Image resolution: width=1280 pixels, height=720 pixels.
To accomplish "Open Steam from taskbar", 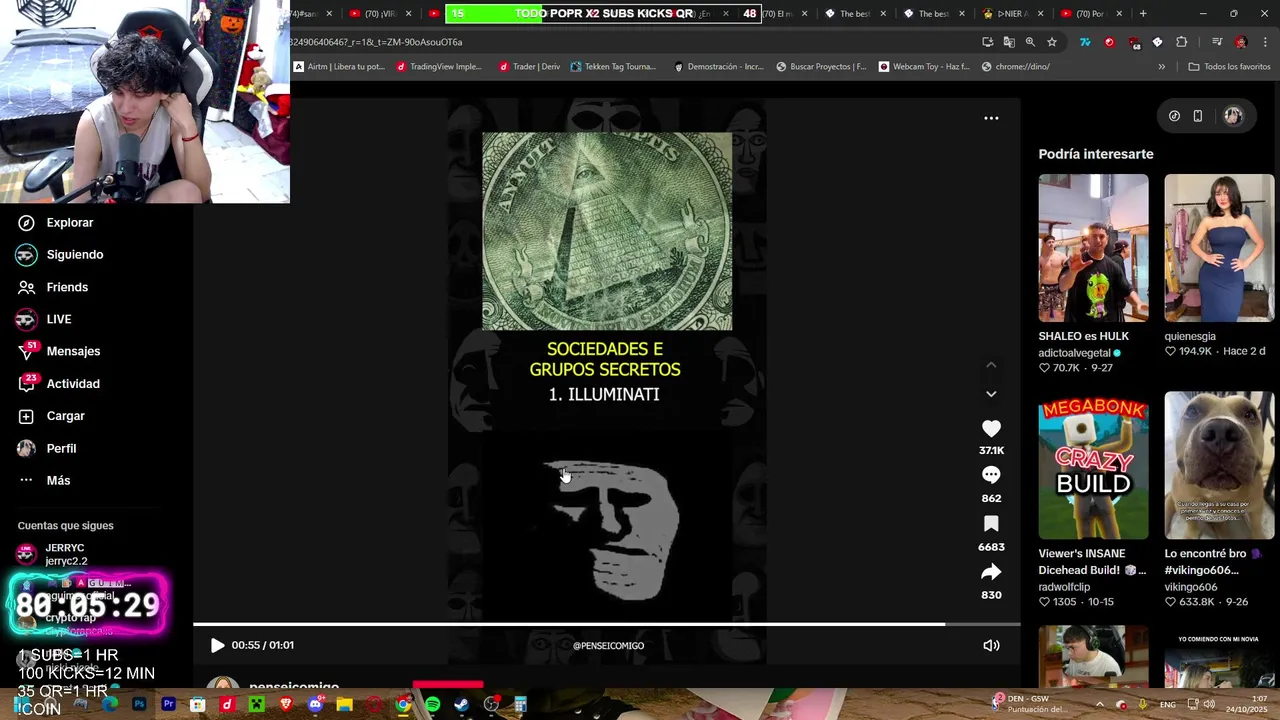I will pyautogui.click(x=461, y=705).
